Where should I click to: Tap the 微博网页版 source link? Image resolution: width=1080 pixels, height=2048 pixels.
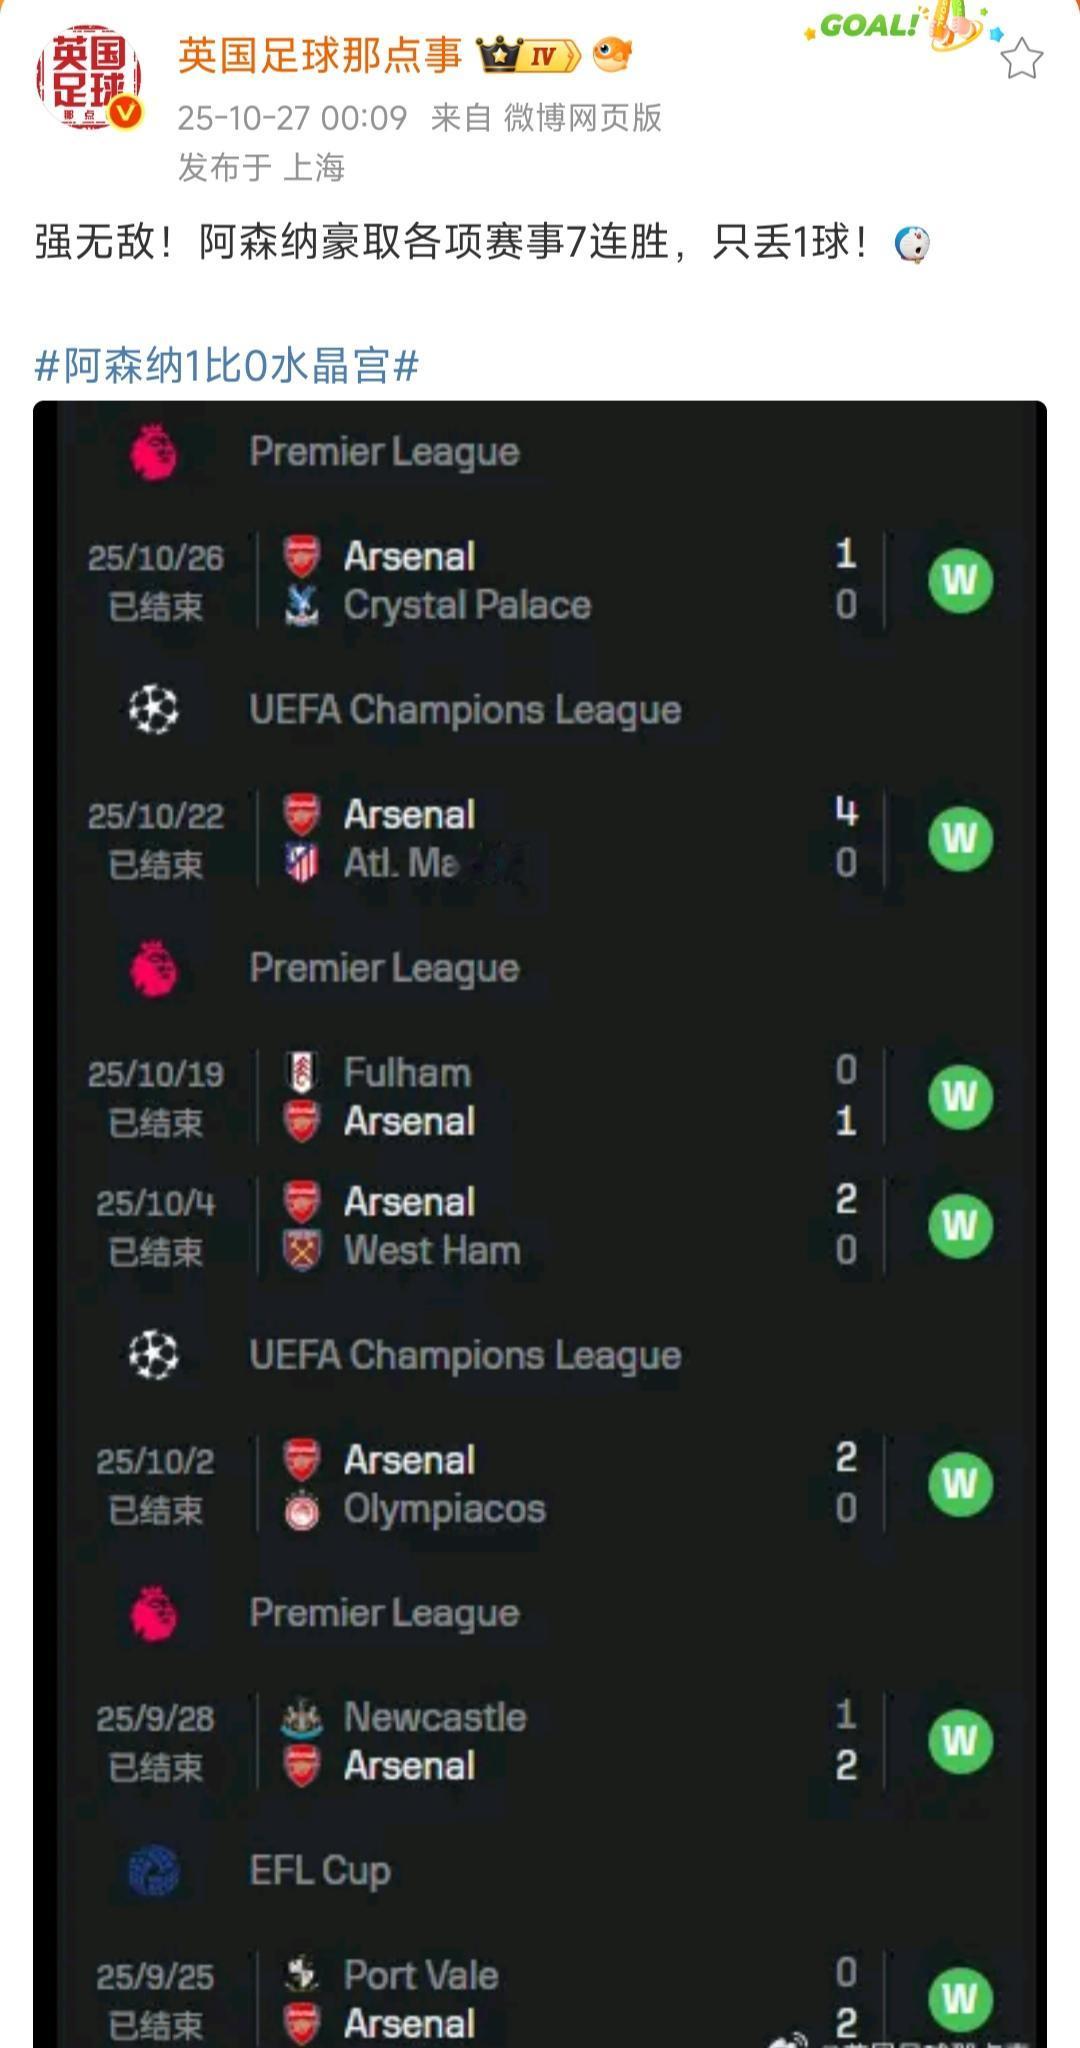coord(582,118)
